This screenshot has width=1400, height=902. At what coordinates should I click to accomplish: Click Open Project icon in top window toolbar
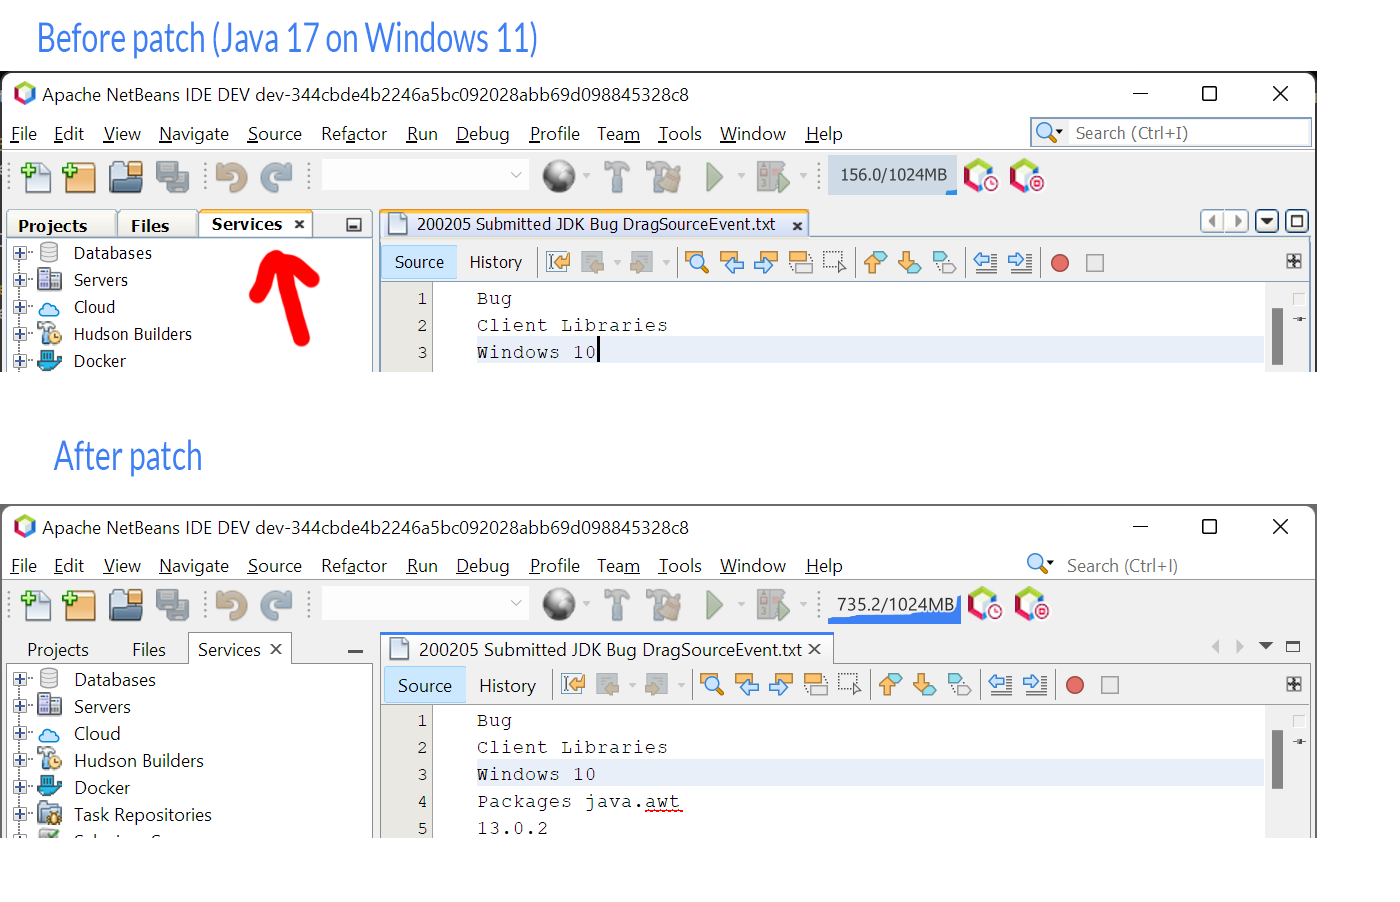[126, 177]
